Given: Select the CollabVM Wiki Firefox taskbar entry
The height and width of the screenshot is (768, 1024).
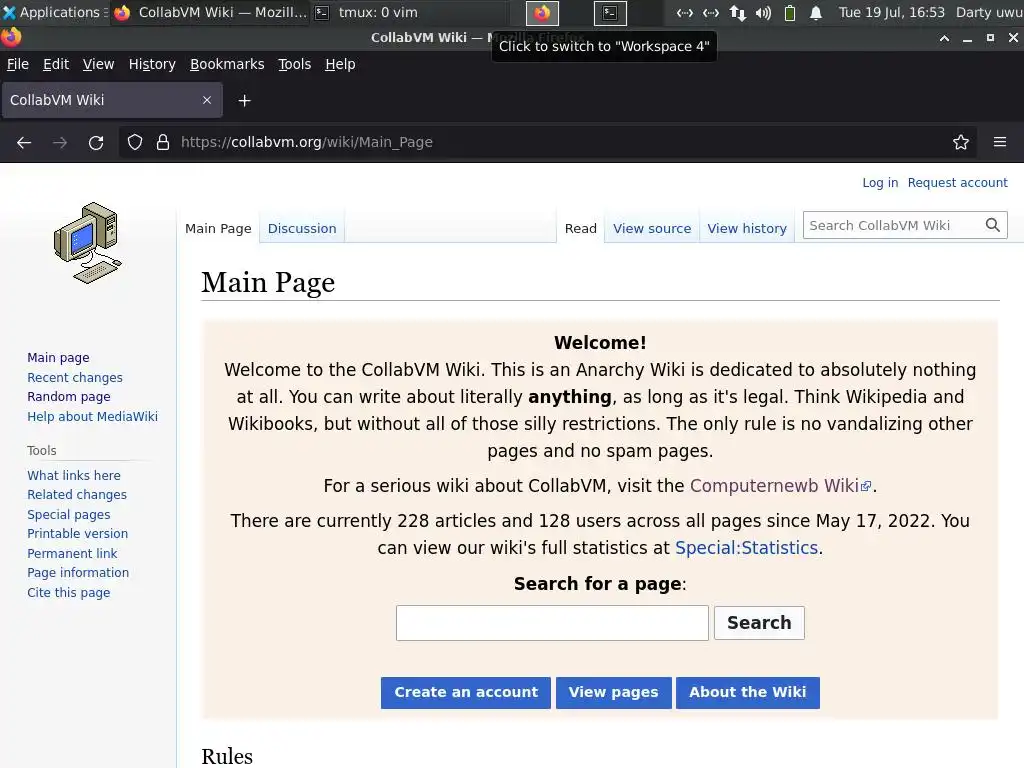Looking at the screenshot, I should pyautogui.click(x=210, y=12).
